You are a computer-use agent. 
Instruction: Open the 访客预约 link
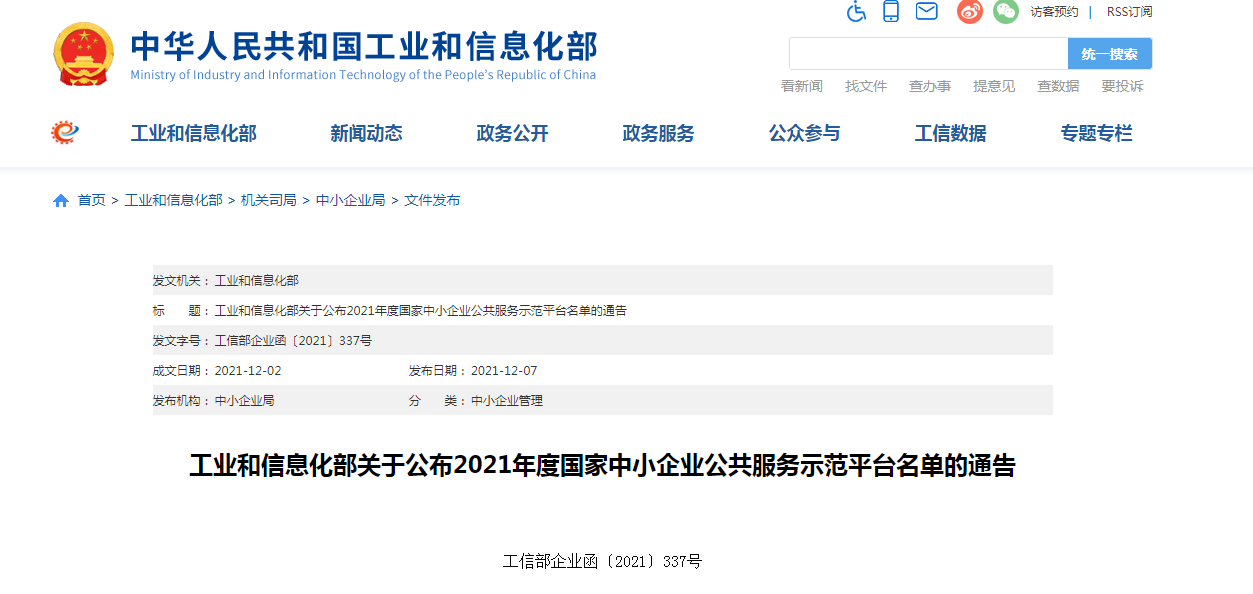point(1054,12)
